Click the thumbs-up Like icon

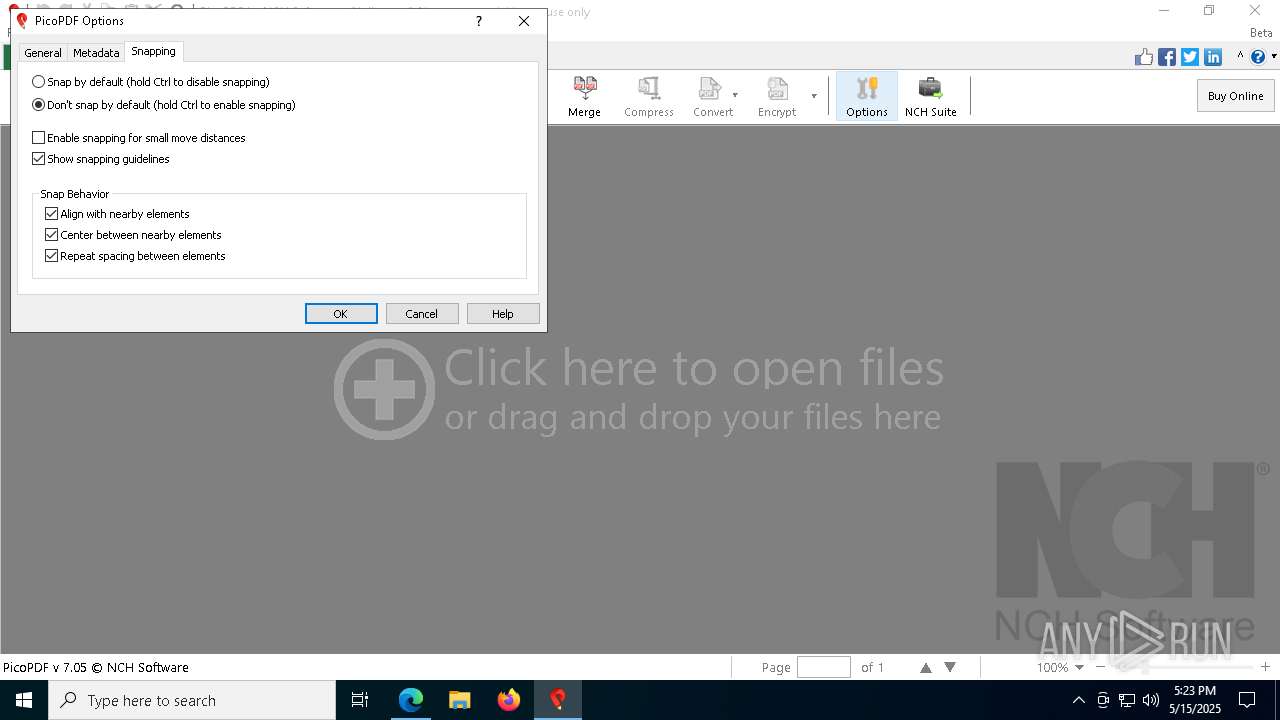click(x=1144, y=57)
